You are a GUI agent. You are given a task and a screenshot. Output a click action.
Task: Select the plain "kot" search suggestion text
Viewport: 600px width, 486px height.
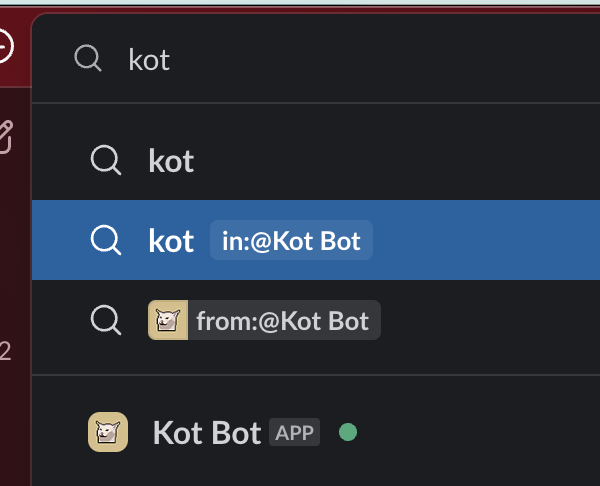[171, 160]
